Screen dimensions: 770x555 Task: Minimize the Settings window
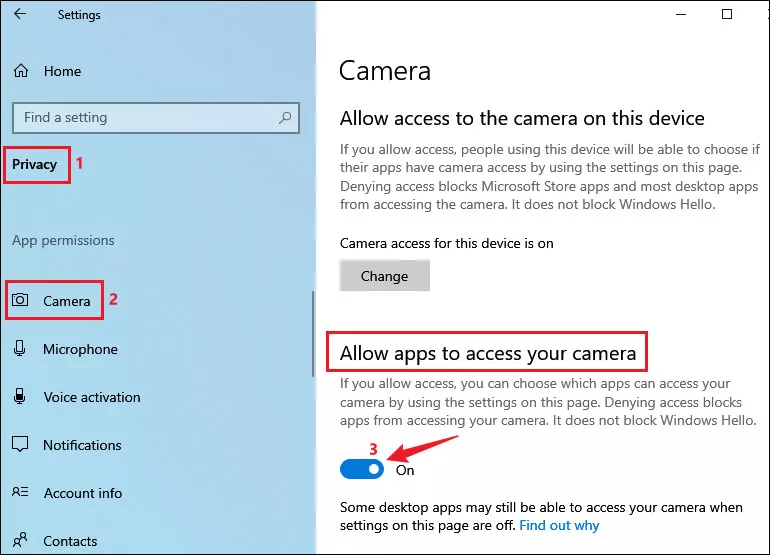point(681,14)
